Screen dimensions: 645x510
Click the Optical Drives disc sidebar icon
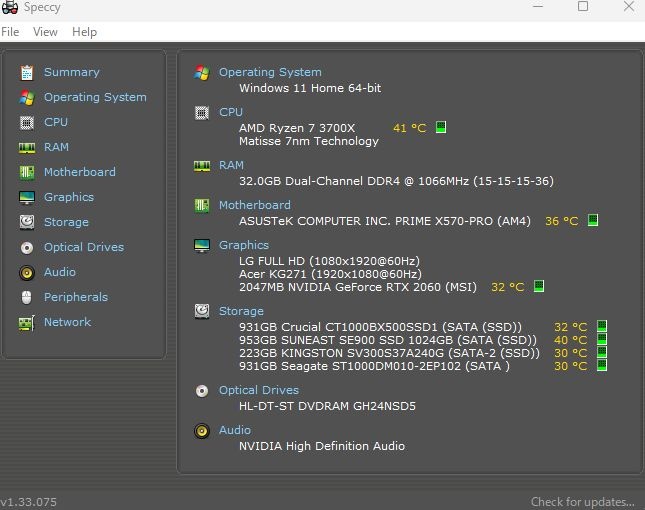pos(27,248)
